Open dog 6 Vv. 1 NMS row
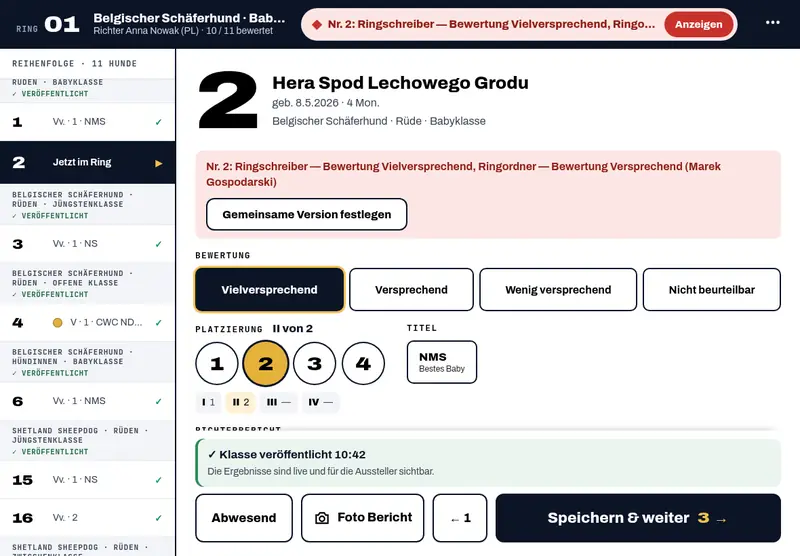The height and width of the screenshot is (556, 800). pyautogui.click(x=87, y=401)
